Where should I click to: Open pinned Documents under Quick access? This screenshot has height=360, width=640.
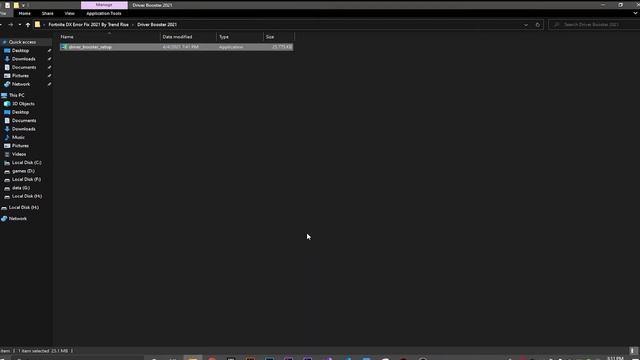24,67
